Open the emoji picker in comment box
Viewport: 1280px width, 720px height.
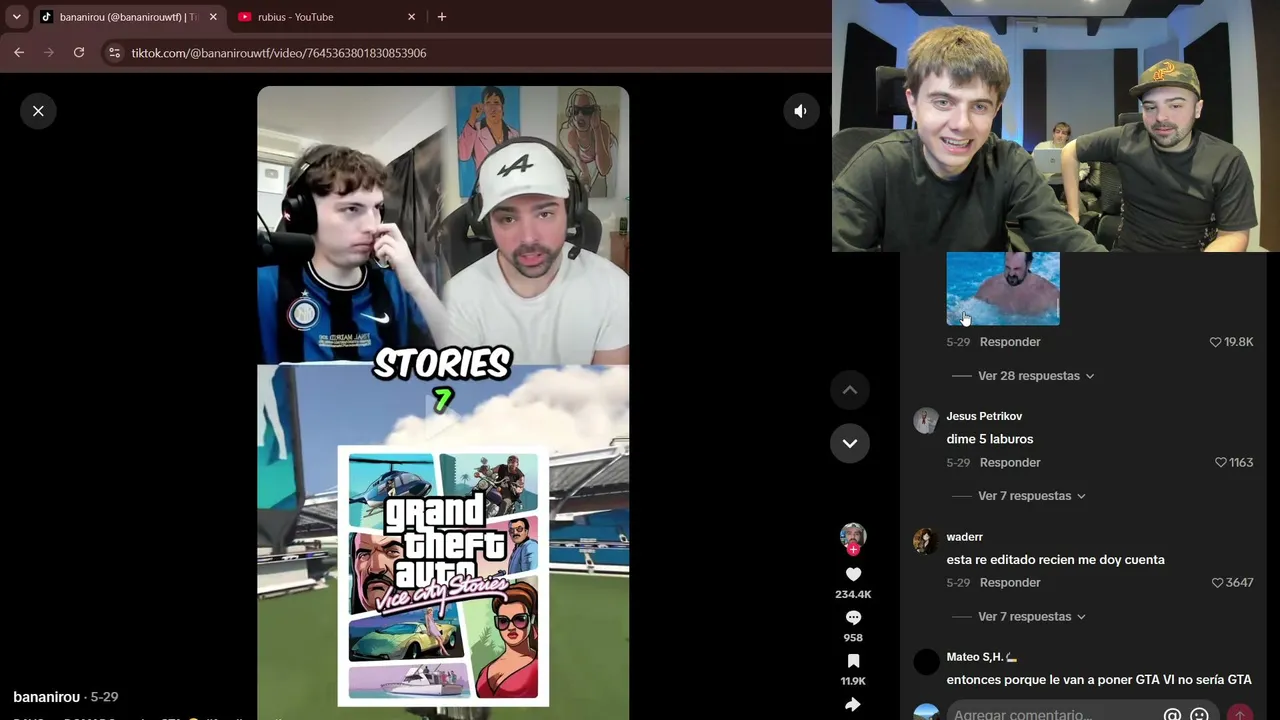(1199, 714)
